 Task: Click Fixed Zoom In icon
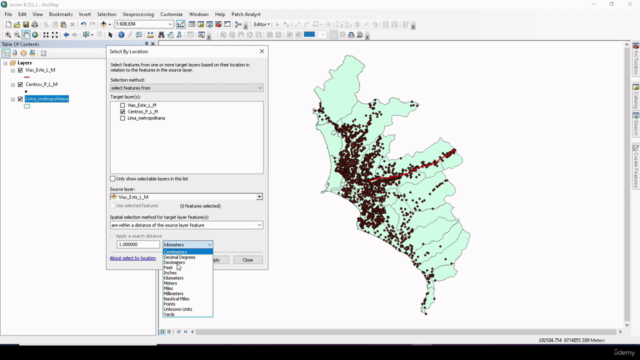pos(46,35)
